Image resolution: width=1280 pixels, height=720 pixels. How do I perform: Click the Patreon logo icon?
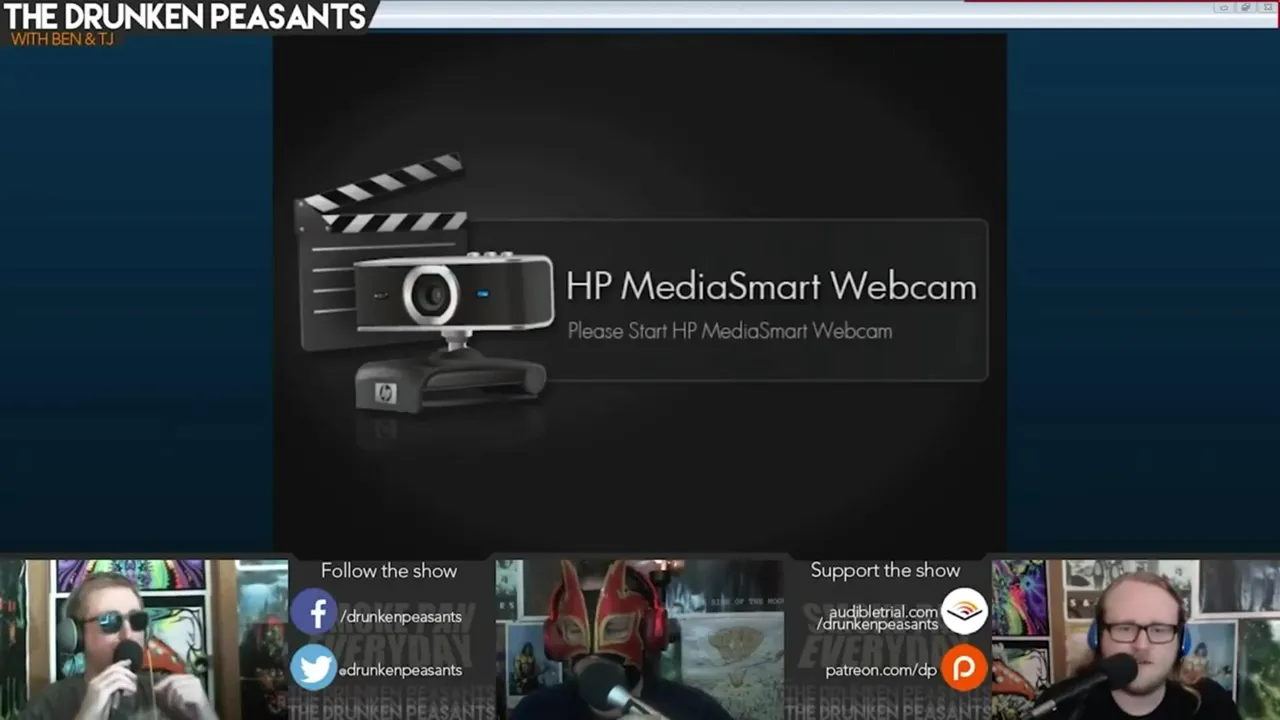pos(964,668)
